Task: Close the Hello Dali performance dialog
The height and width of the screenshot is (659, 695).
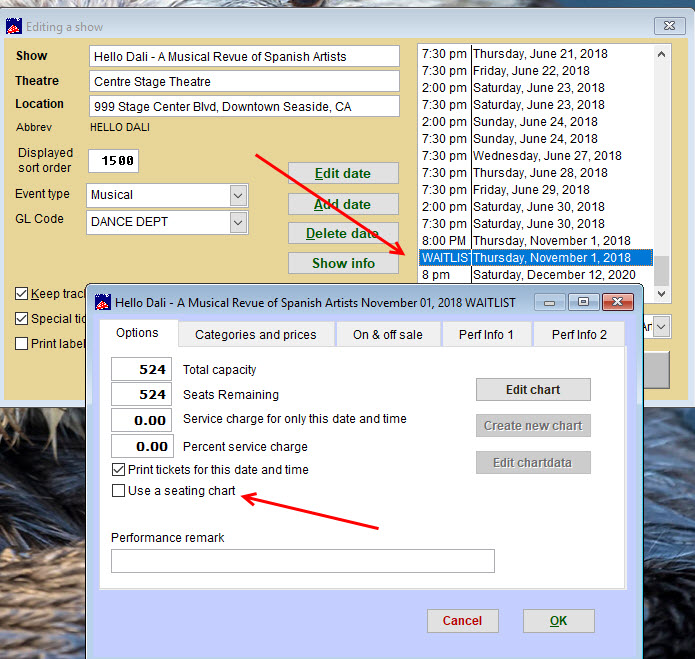Action: [x=619, y=301]
